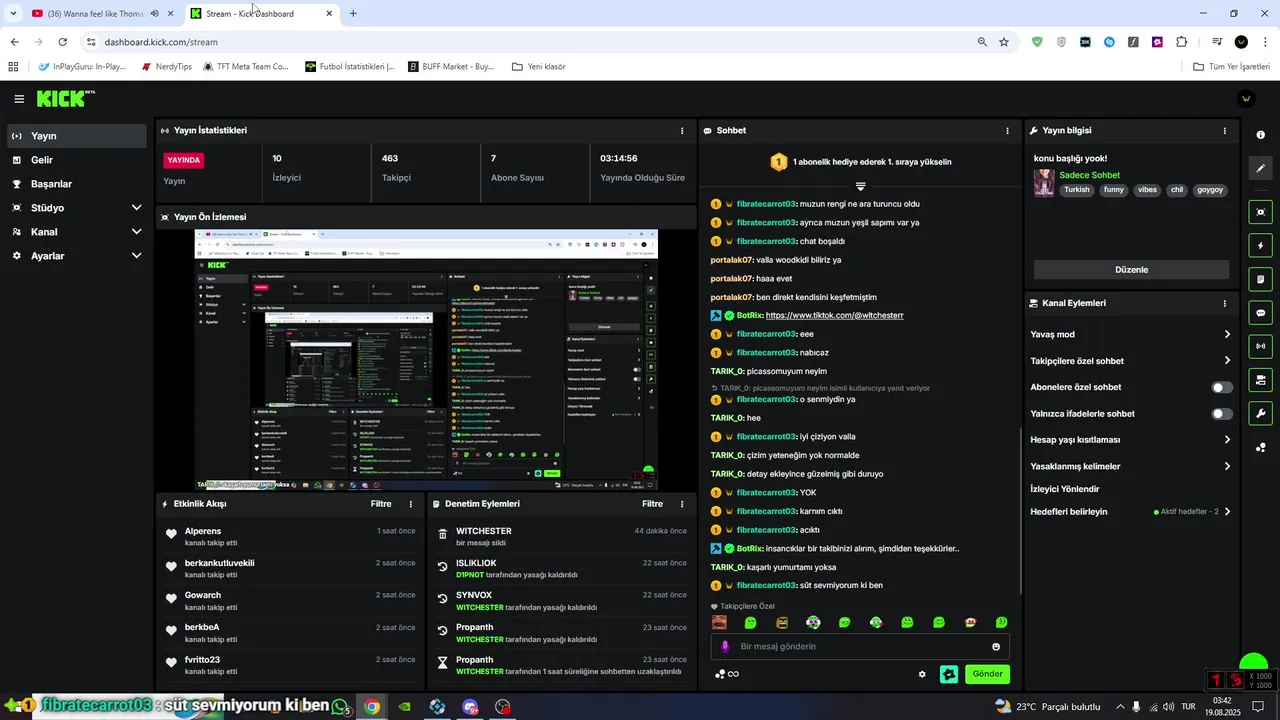
Task: Select the Stream - Kick Dashboard browser tab
Action: [x=262, y=13]
